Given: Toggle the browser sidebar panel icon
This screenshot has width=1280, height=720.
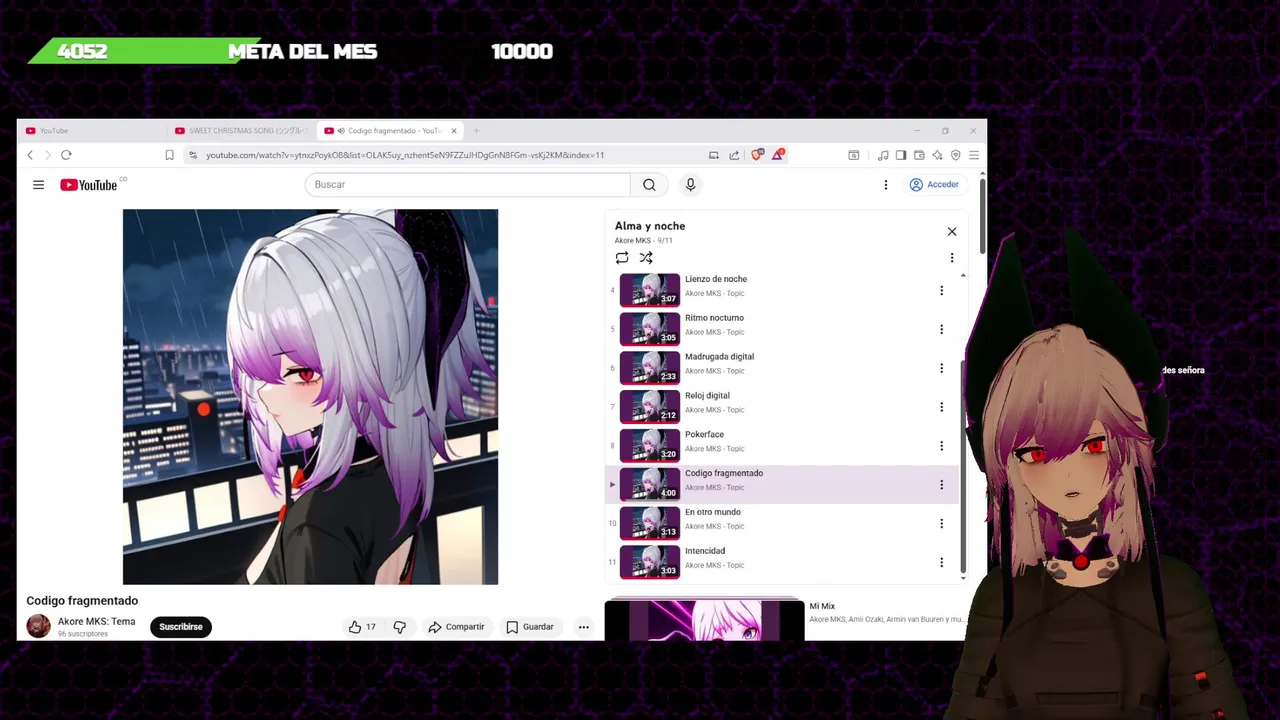Looking at the screenshot, I should pyautogui.click(x=901, y=155).
